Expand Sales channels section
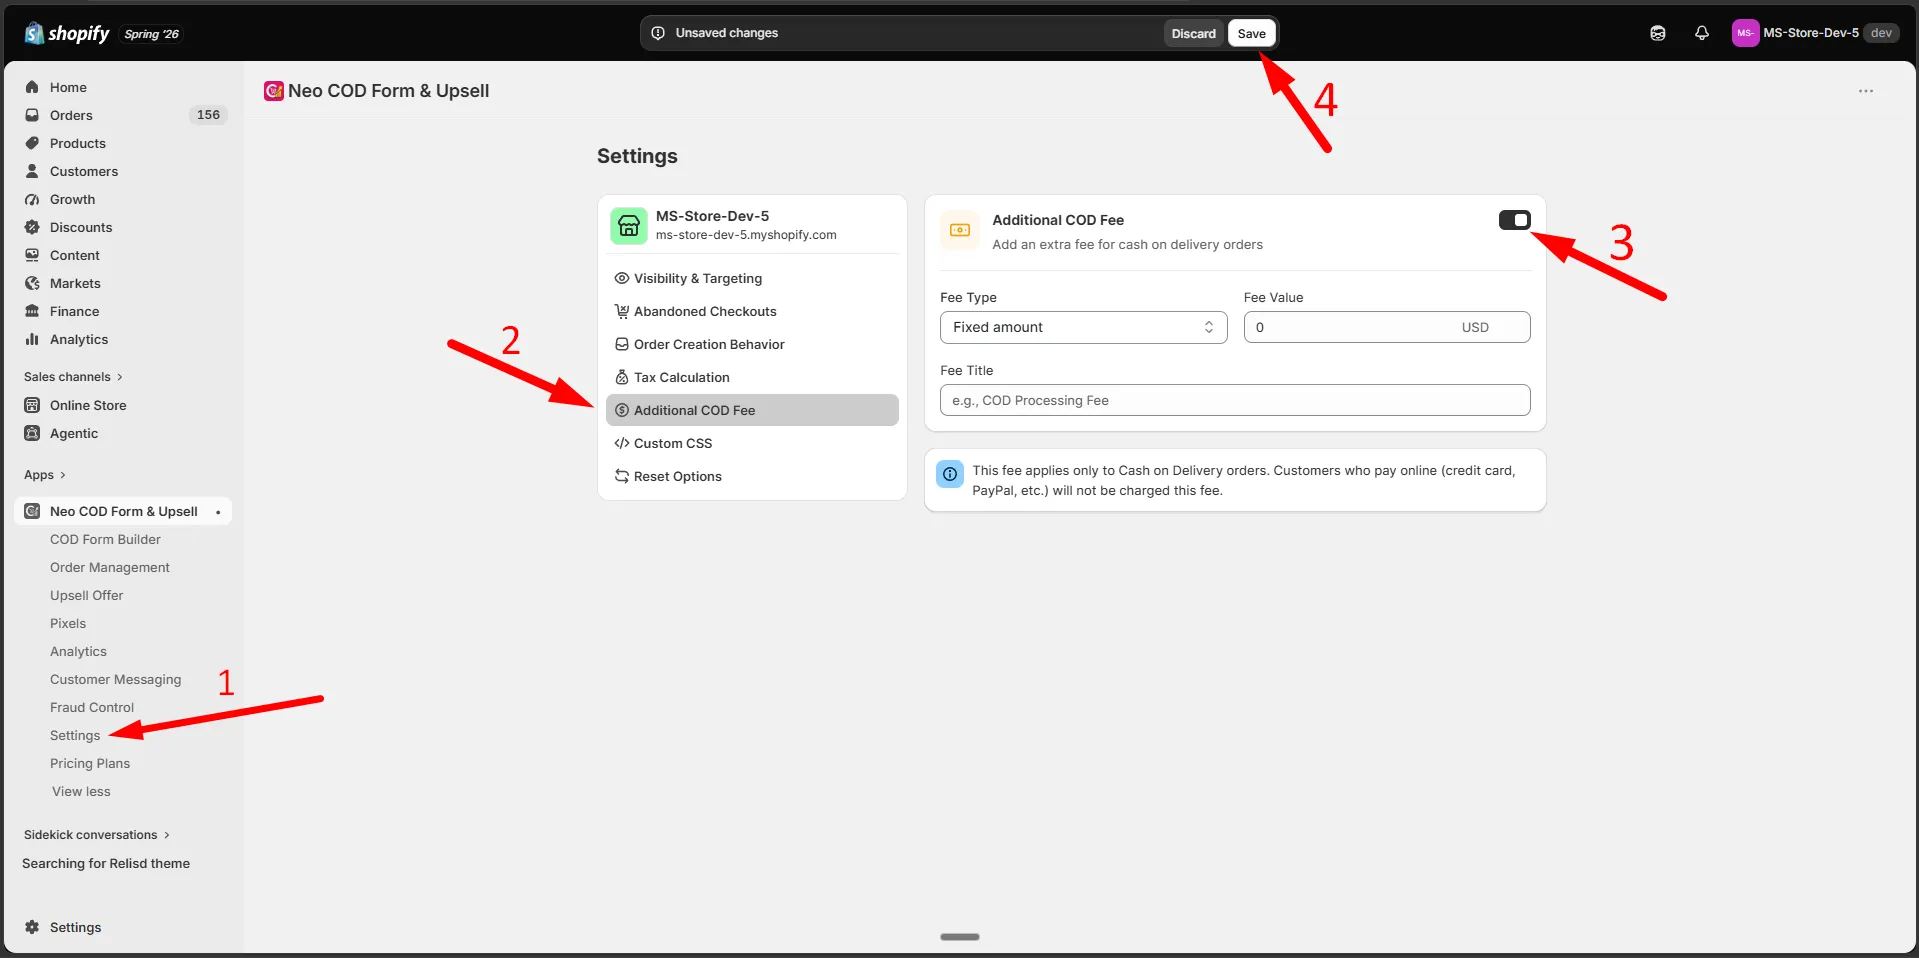The height and width of the screenshot is (958, 1919). [73, 377]
